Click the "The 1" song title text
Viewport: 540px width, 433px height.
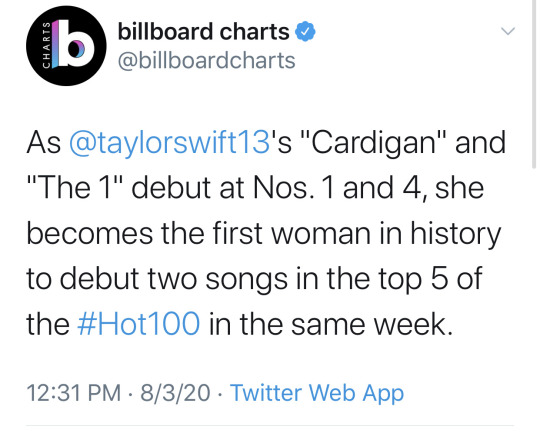click(x=74, y=188)
